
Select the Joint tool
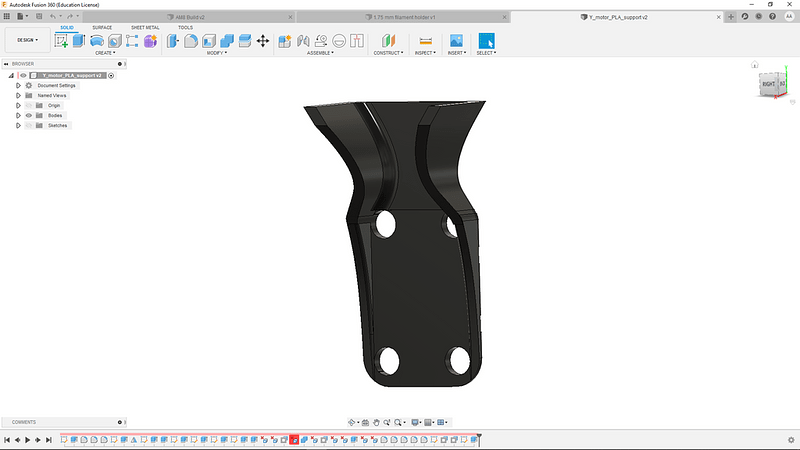(303, 41)
